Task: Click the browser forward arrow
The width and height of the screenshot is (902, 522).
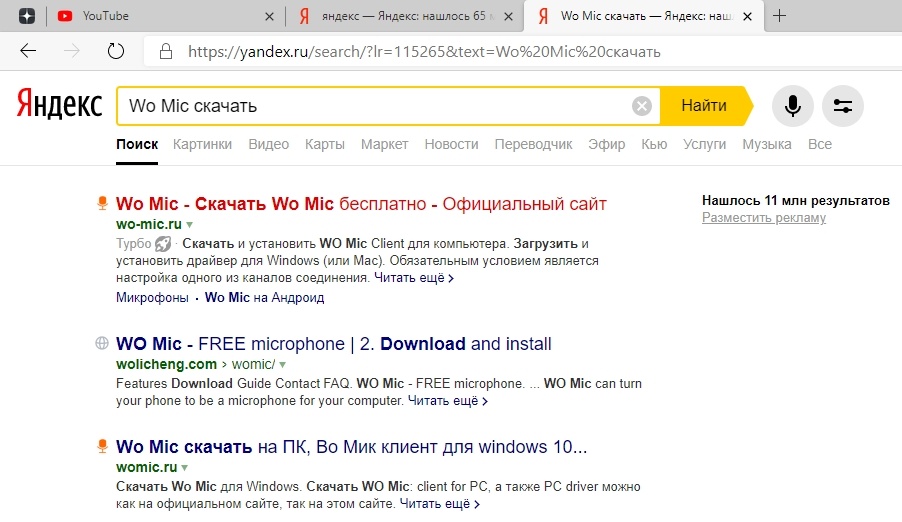Action: 71,51
